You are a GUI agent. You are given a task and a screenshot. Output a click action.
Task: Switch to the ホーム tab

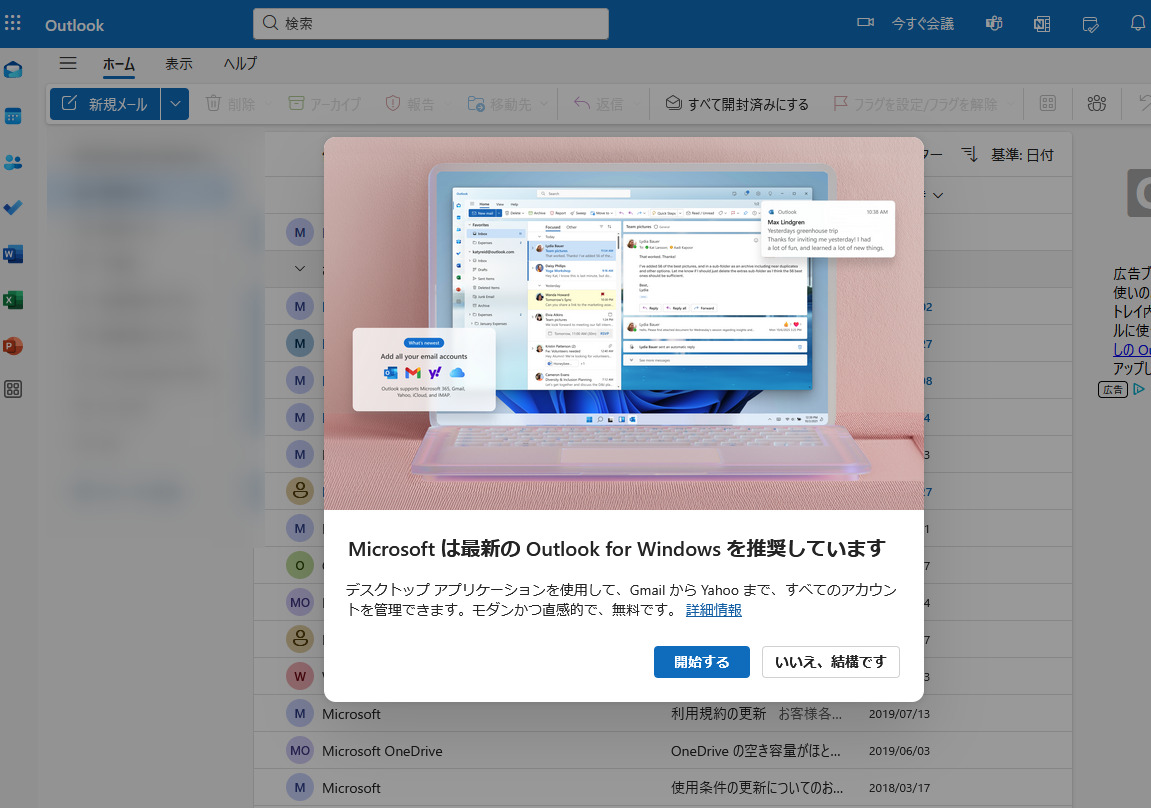(118, 64)
